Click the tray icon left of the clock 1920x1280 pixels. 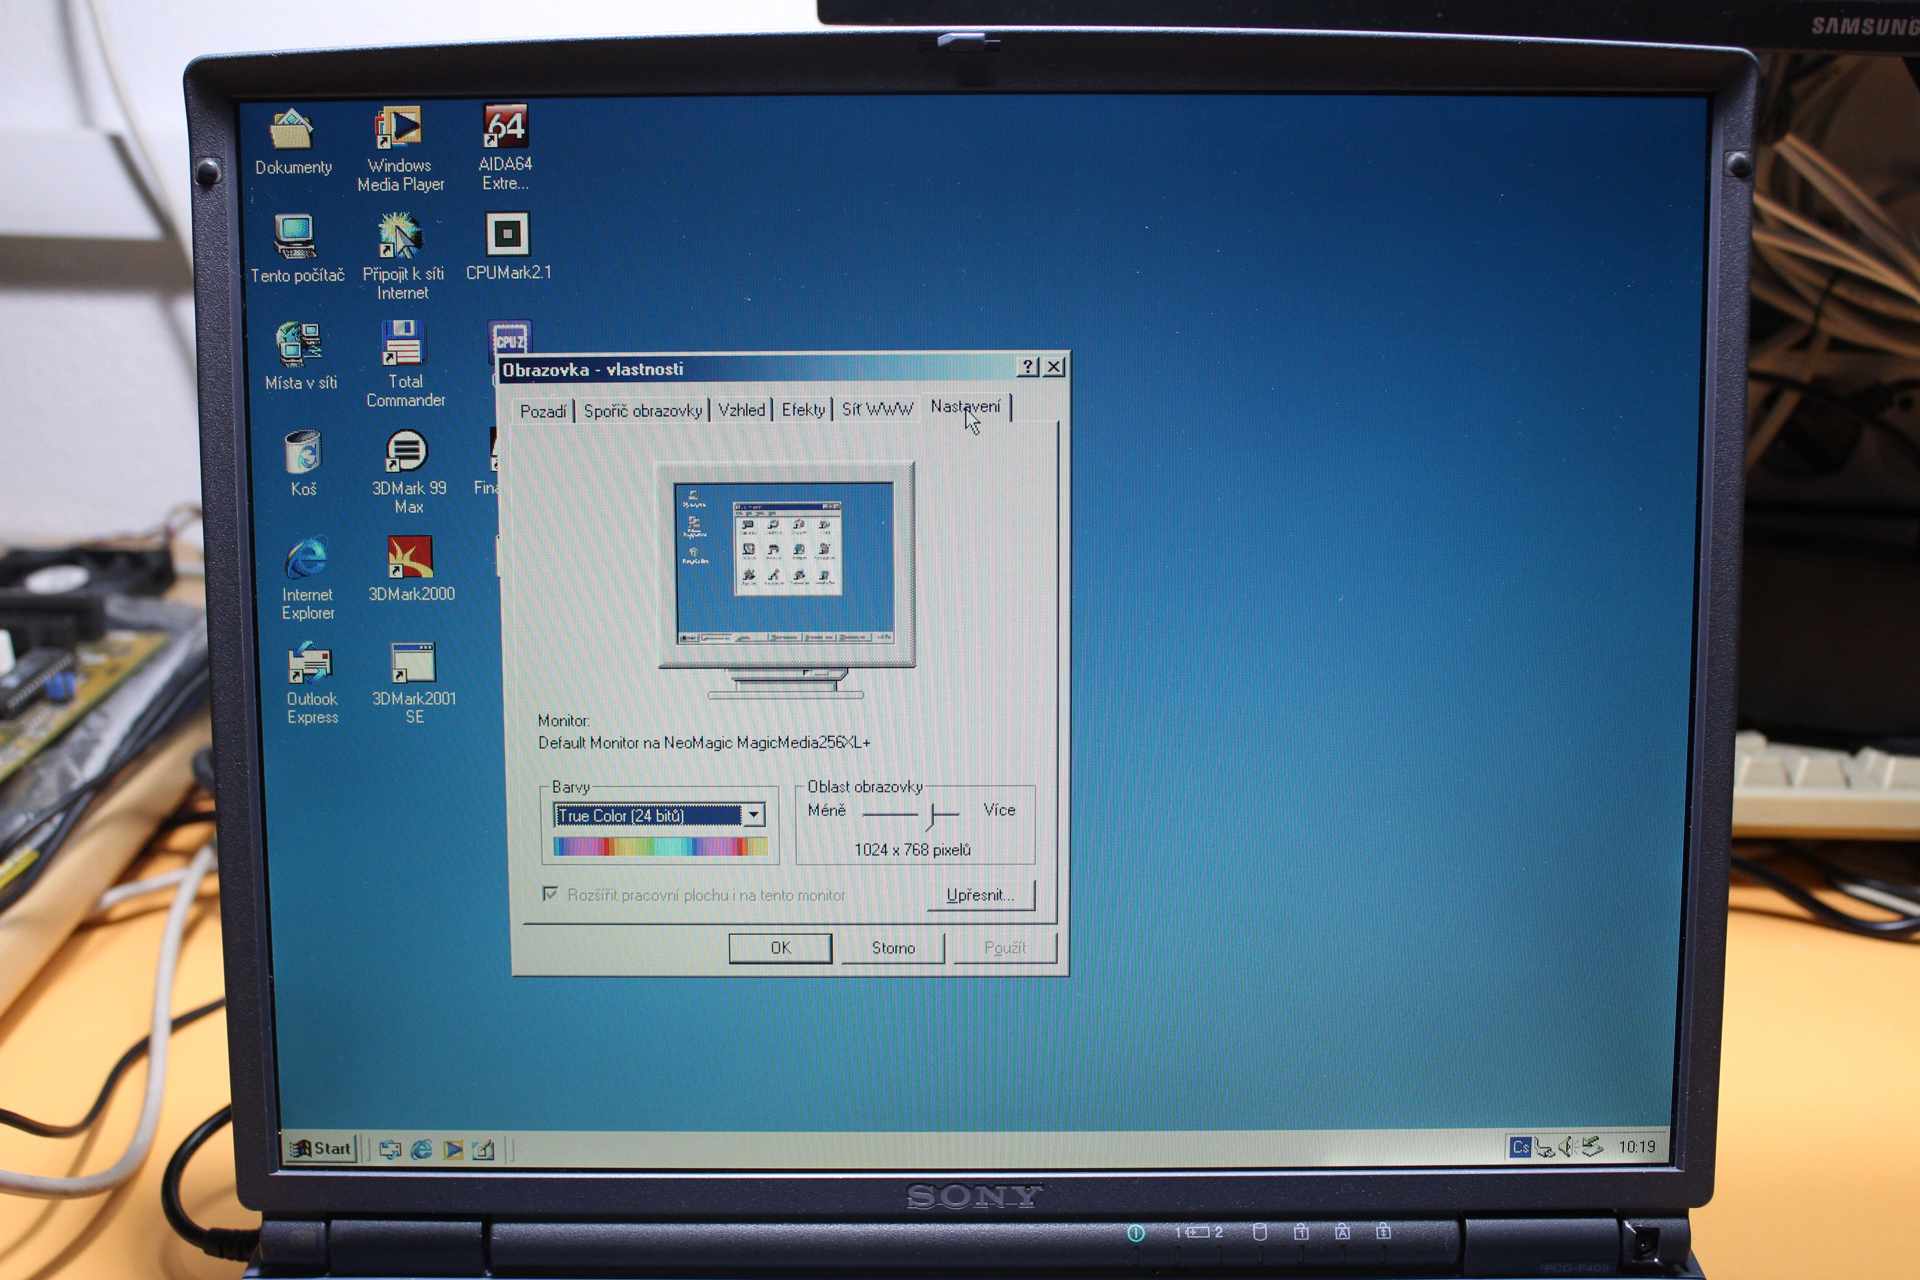click(1592, 1147)
